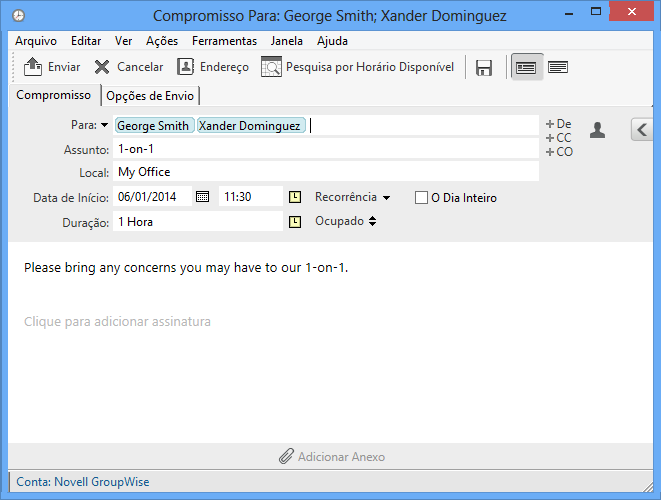Maximize the Compromisso window
The image size is (661, 500).
(596, 12)
